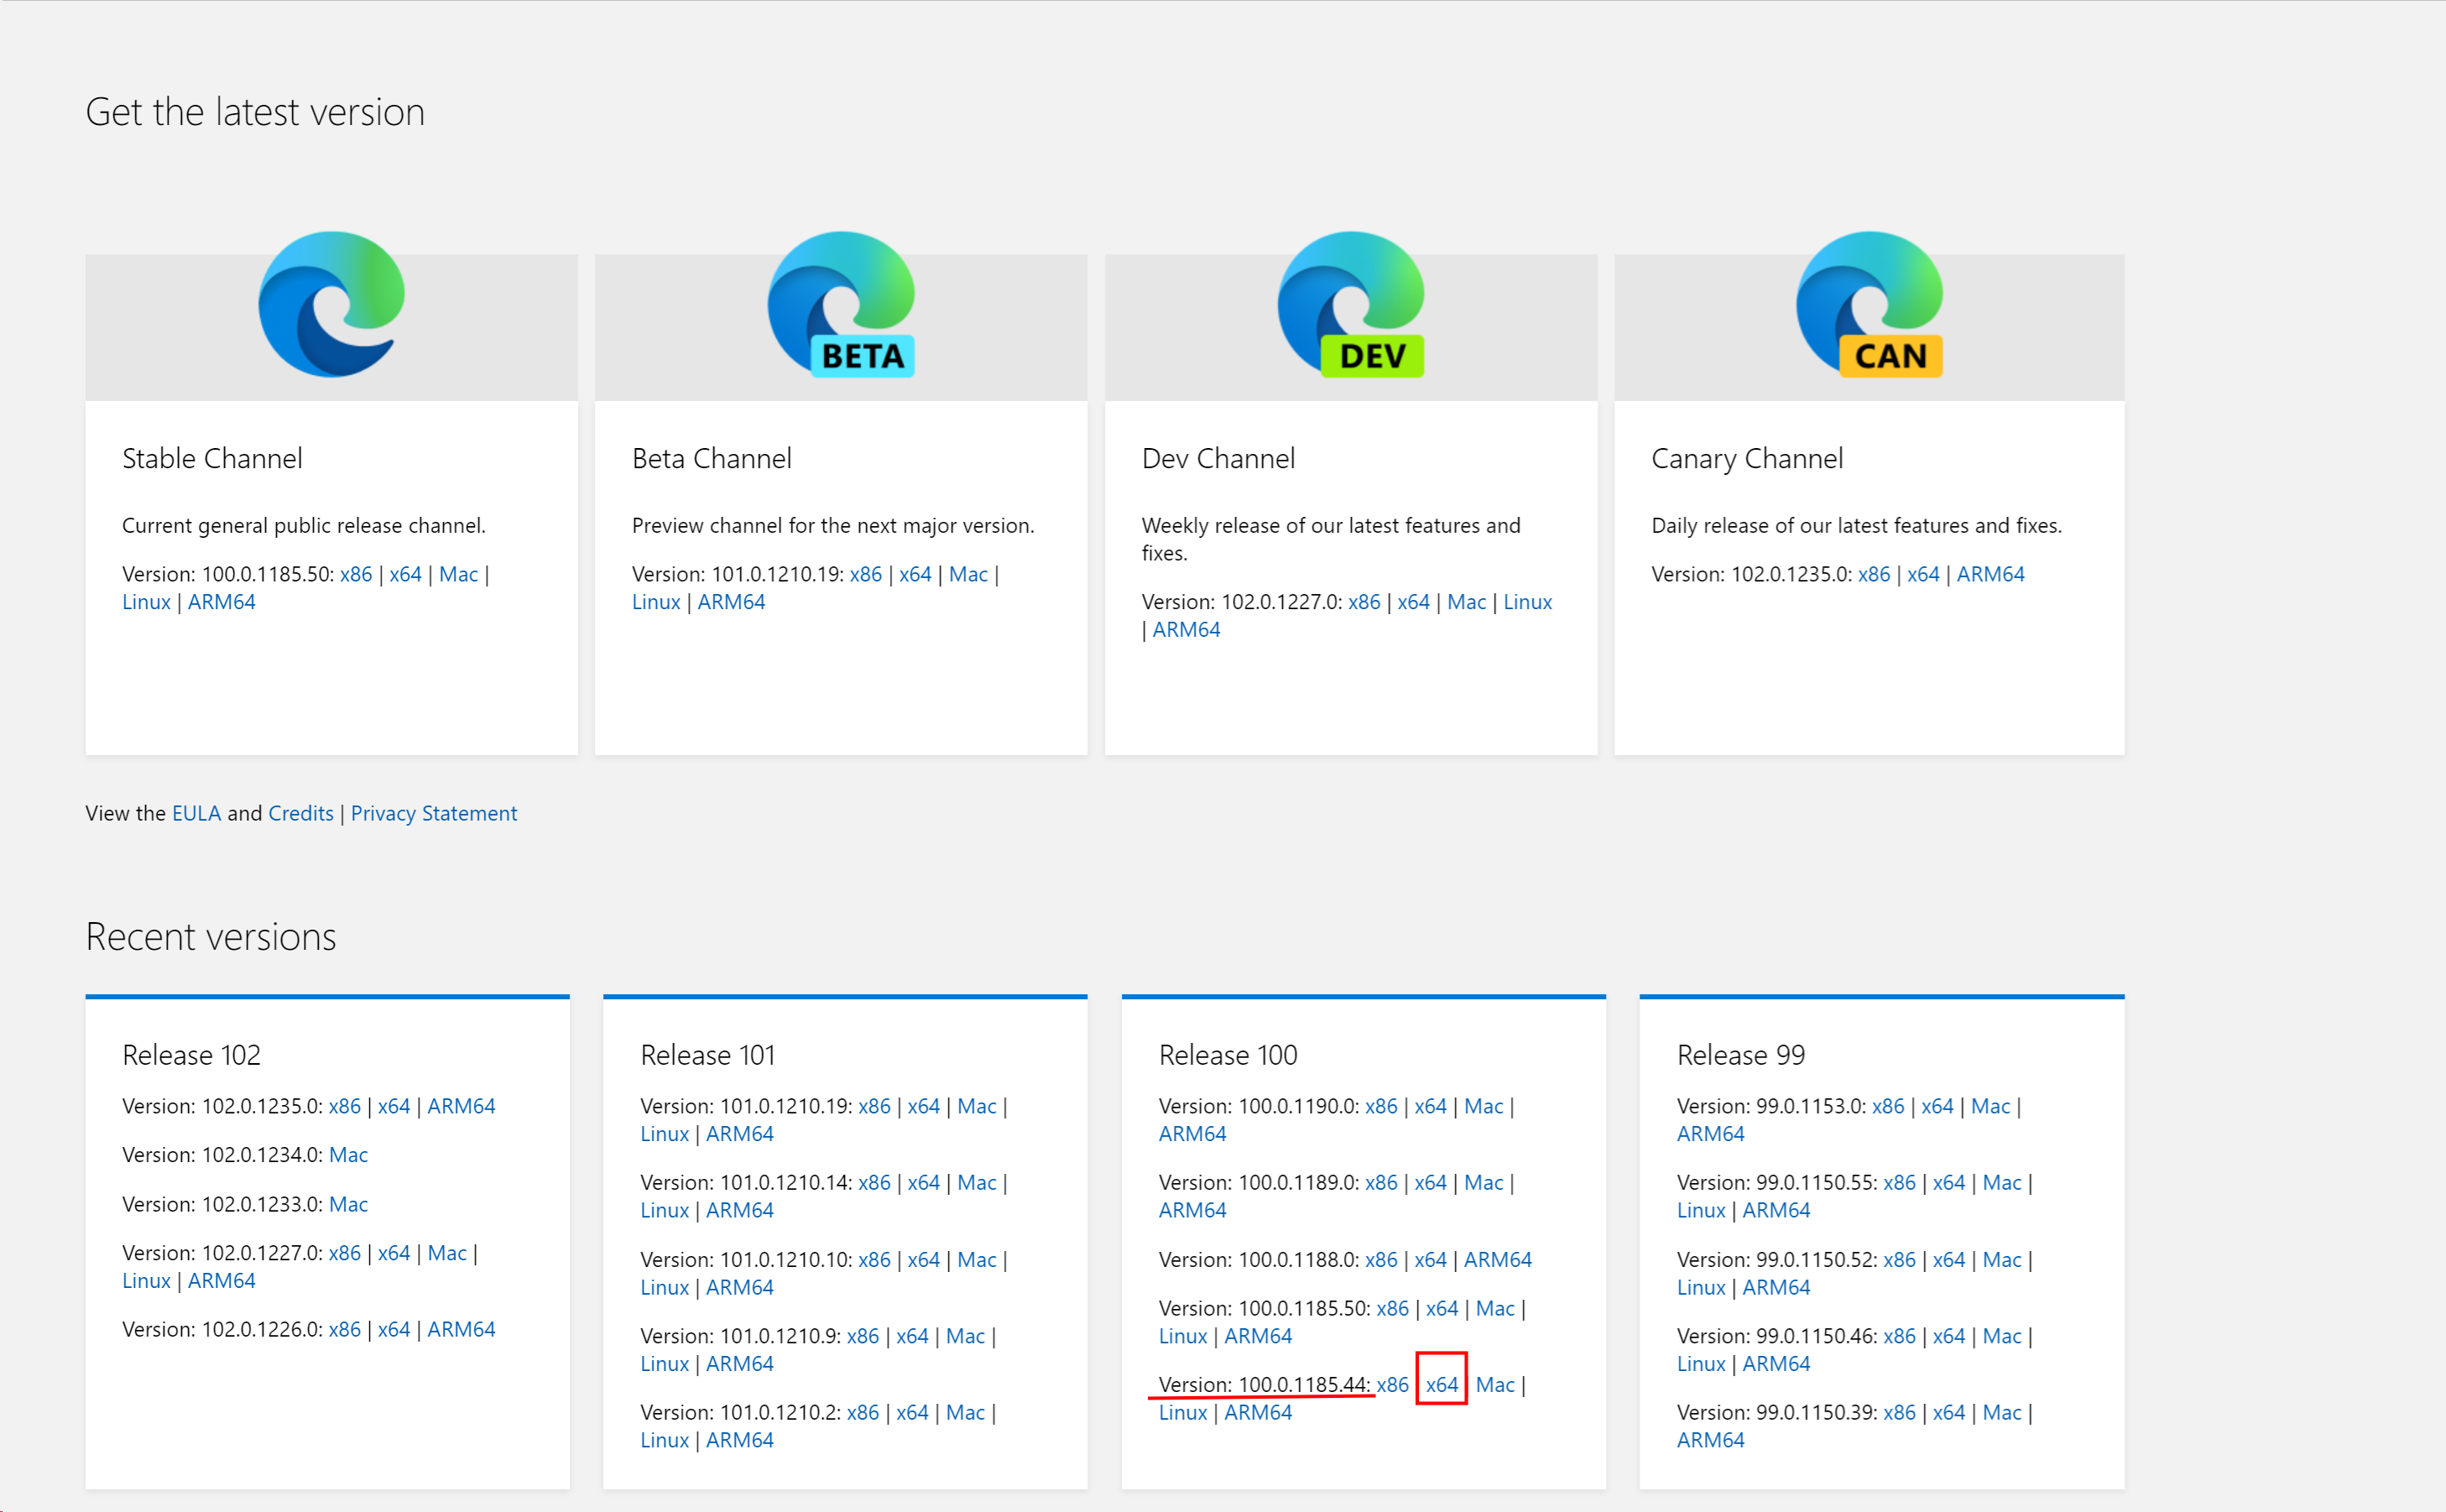Download version 101.0.1210.10 Mac driver
The image size is (2446, 1512).
(x=977, y=1260)
